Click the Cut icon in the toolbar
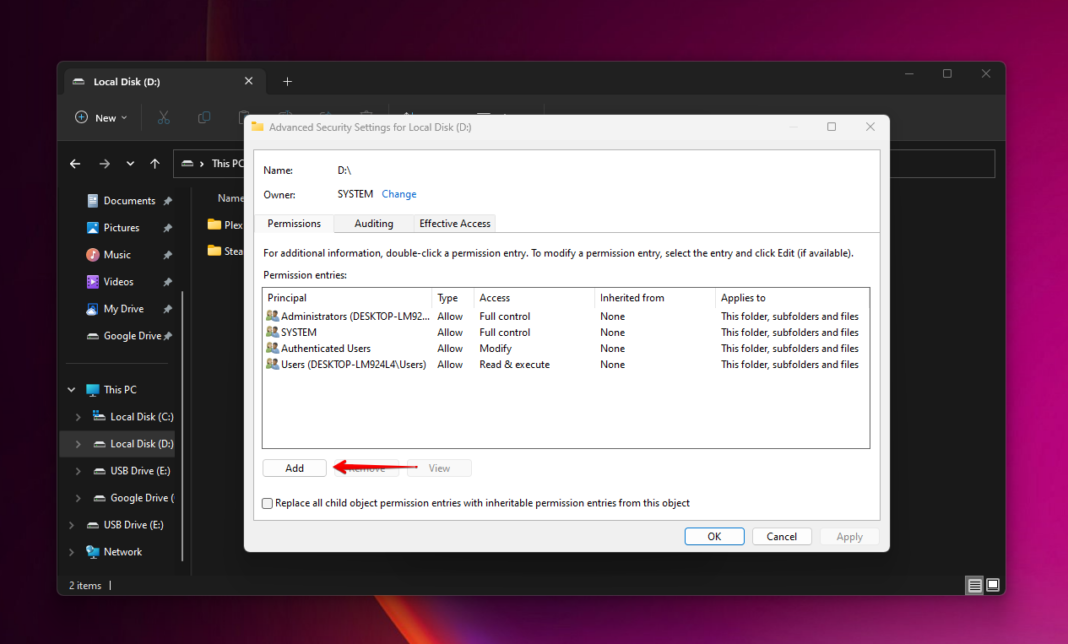This screenshot has height=644, width=1068. point(163,117)
